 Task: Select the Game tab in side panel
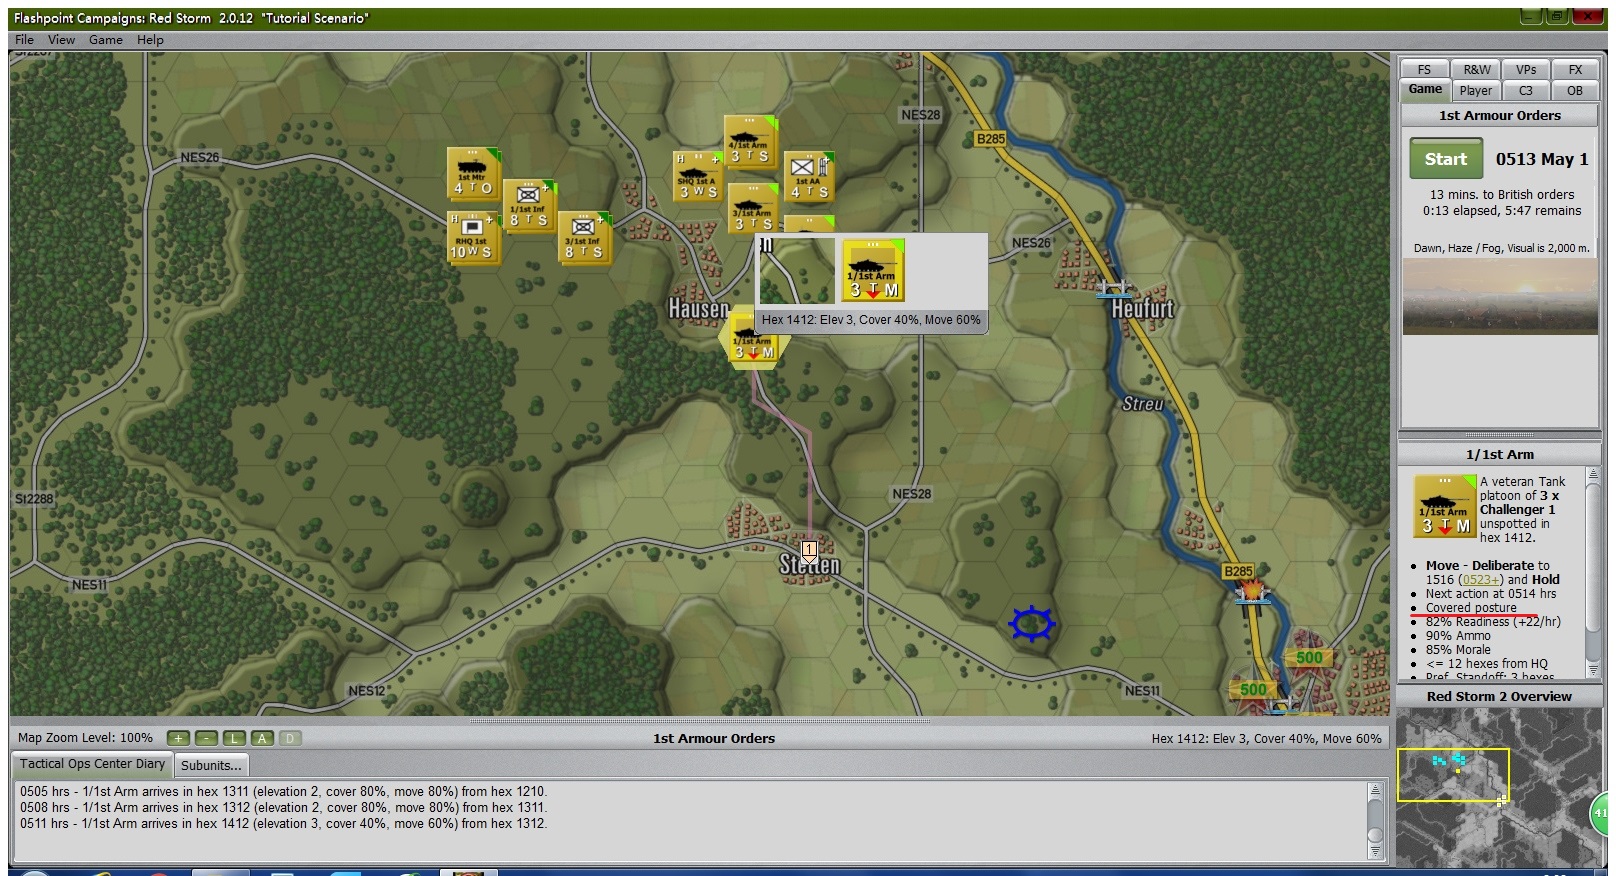point(1425,90)
